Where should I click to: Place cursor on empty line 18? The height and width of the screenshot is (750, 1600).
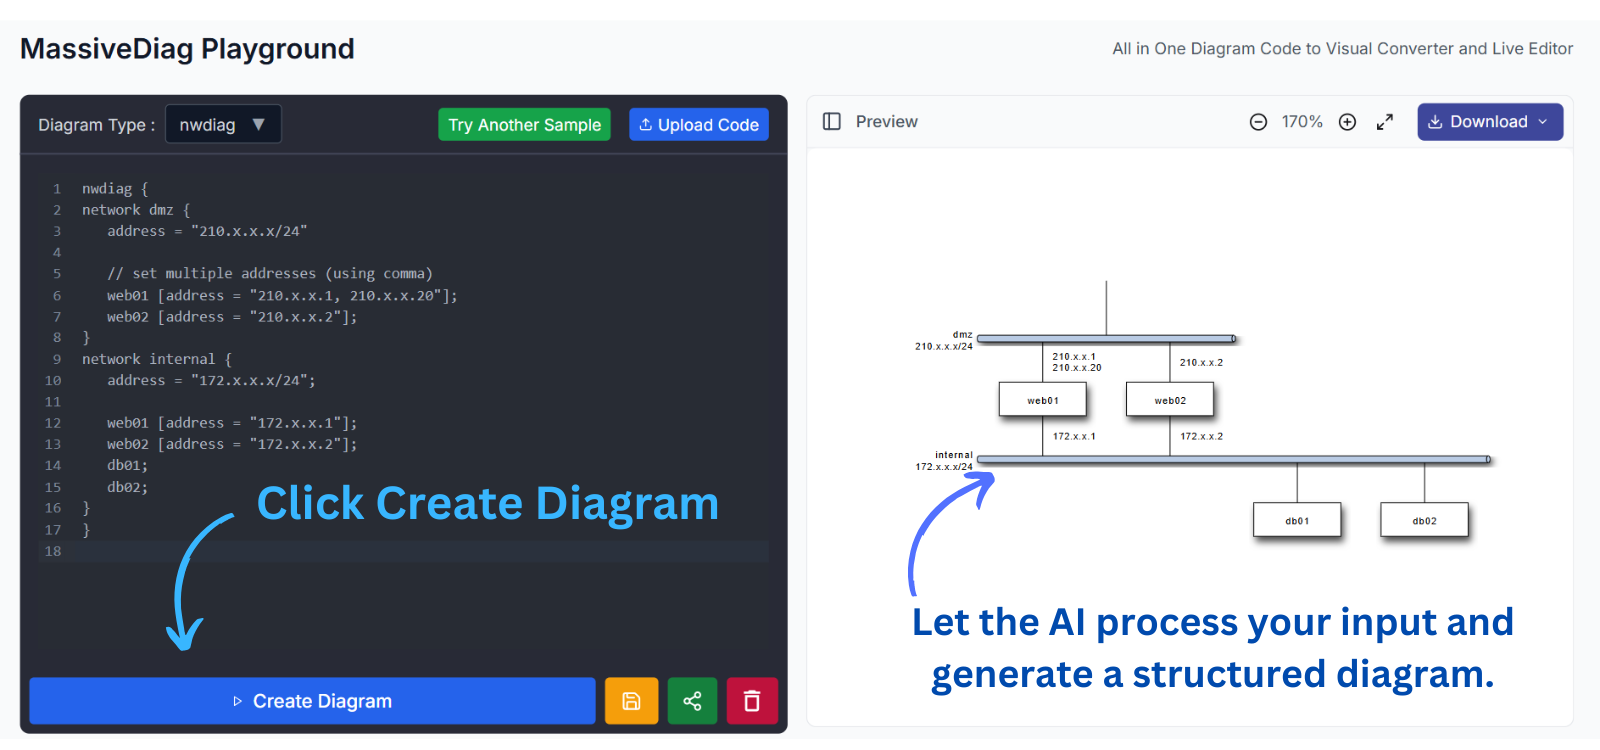[420, 551]
